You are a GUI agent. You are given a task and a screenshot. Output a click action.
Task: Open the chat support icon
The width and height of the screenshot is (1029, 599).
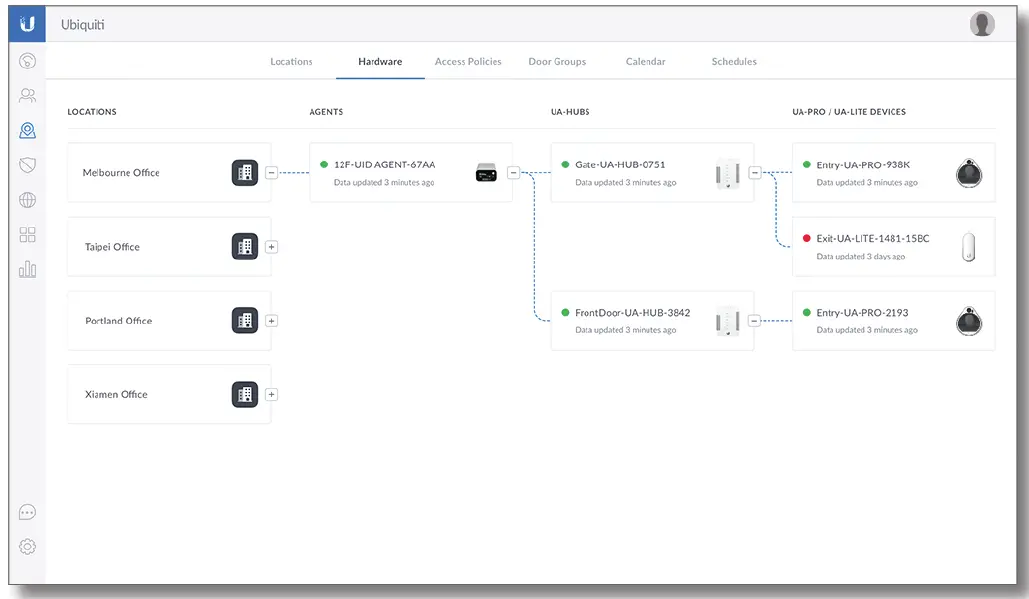[27, 512]
